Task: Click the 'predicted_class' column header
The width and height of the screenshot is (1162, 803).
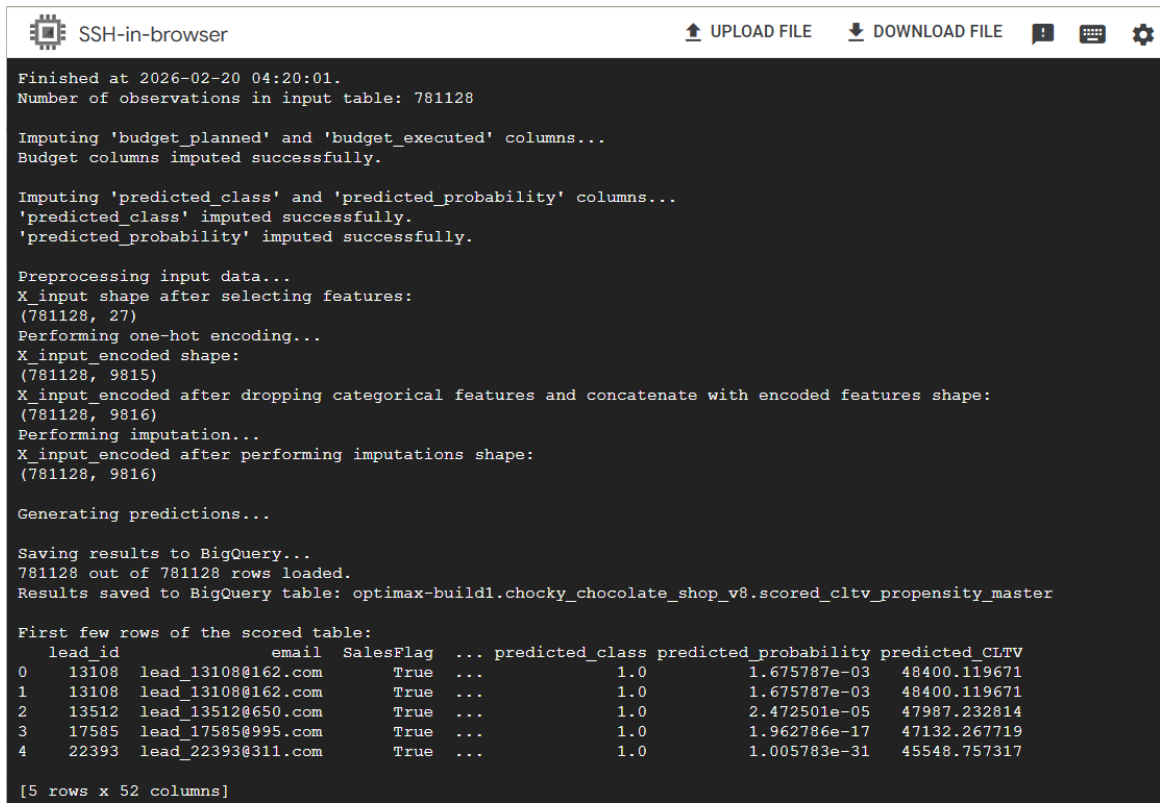Action: click(570, 653)
